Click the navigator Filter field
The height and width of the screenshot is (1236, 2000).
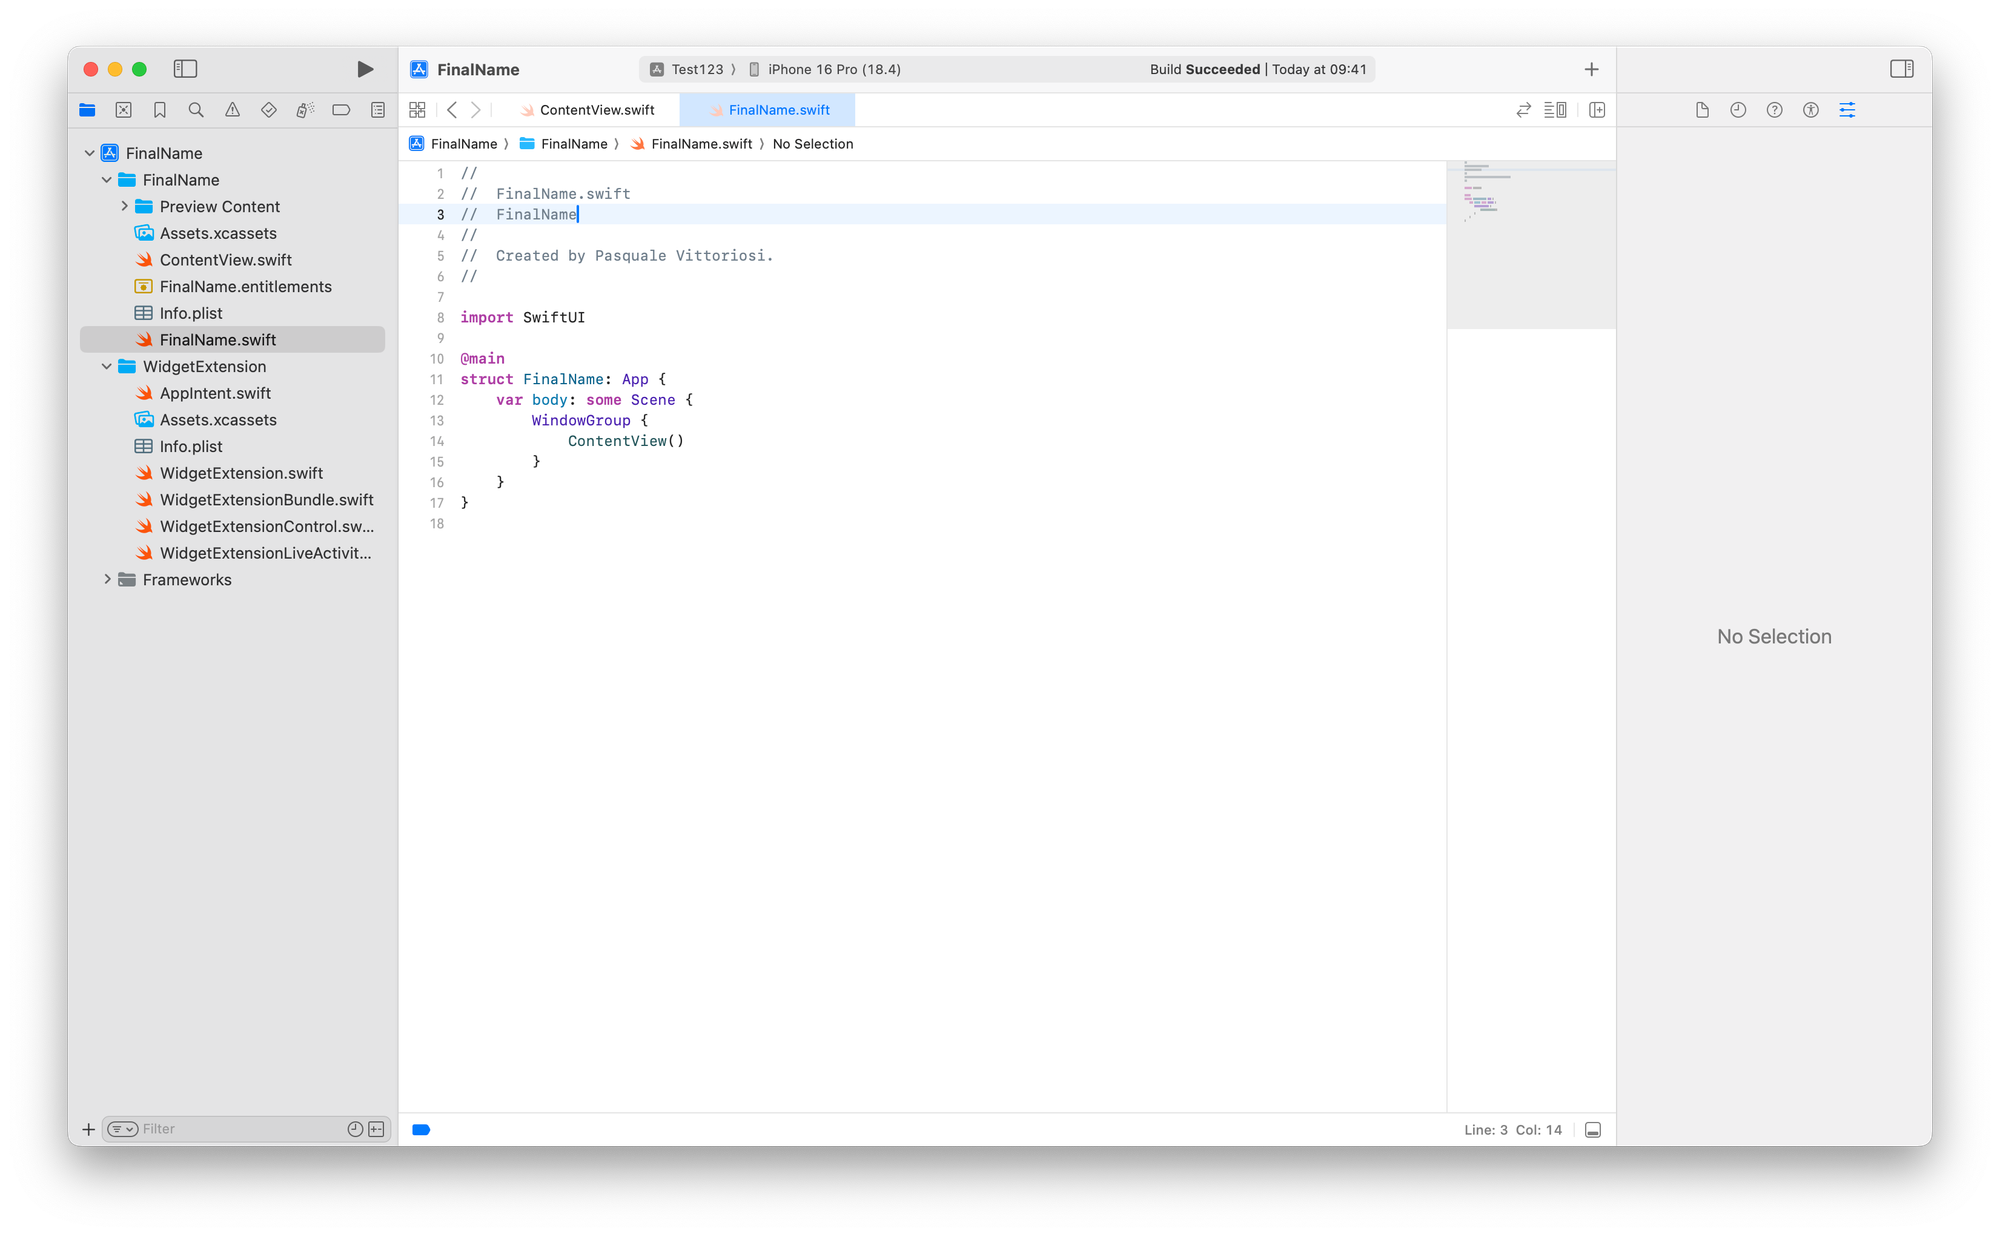point(240,1129)
